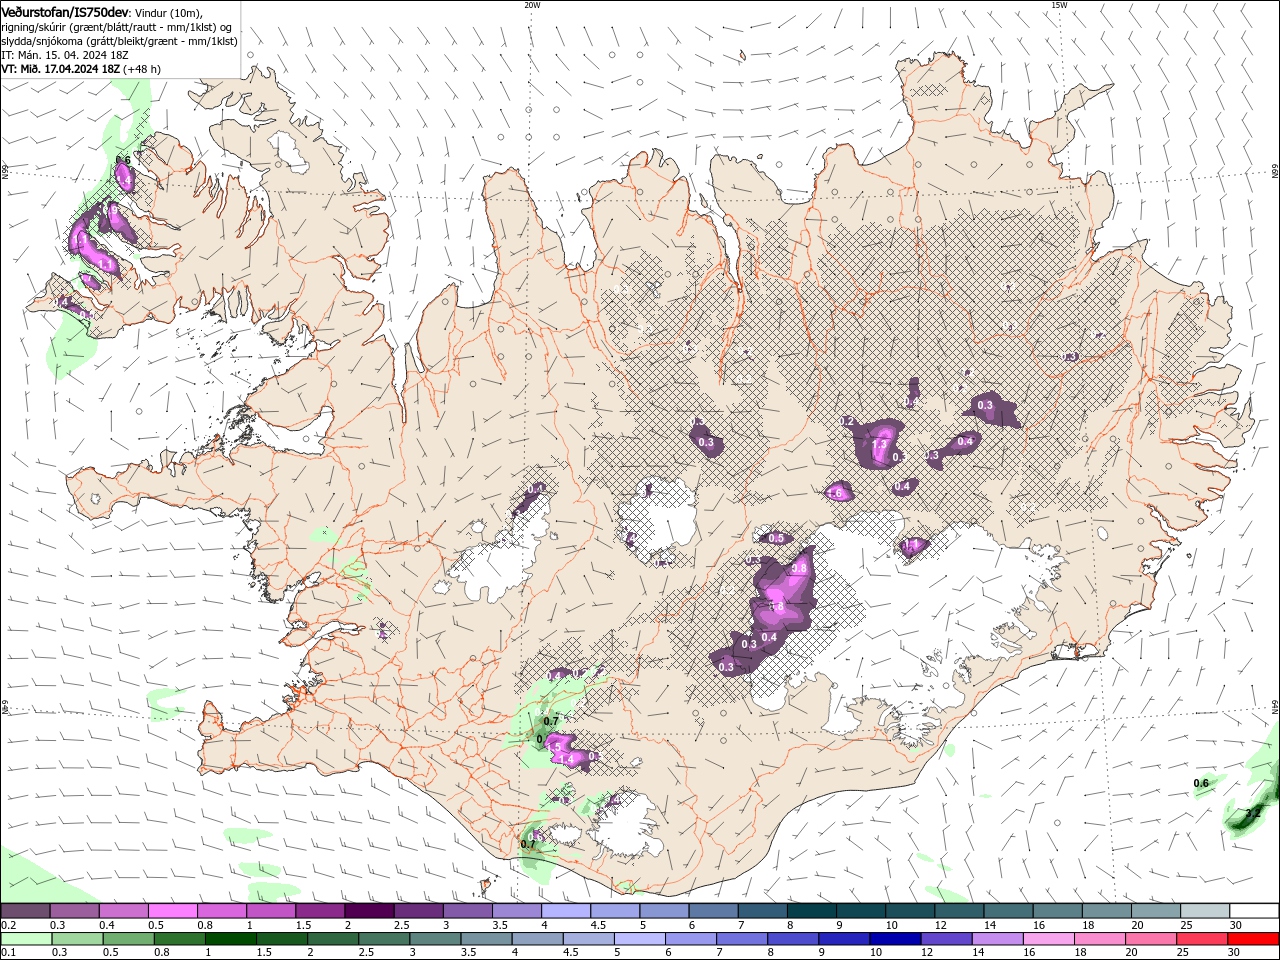The image size is (1280, 960).
Task: Click the Veðurstofan/IS750dev title text
Action: pyautogui.click(x=65, y=12)
